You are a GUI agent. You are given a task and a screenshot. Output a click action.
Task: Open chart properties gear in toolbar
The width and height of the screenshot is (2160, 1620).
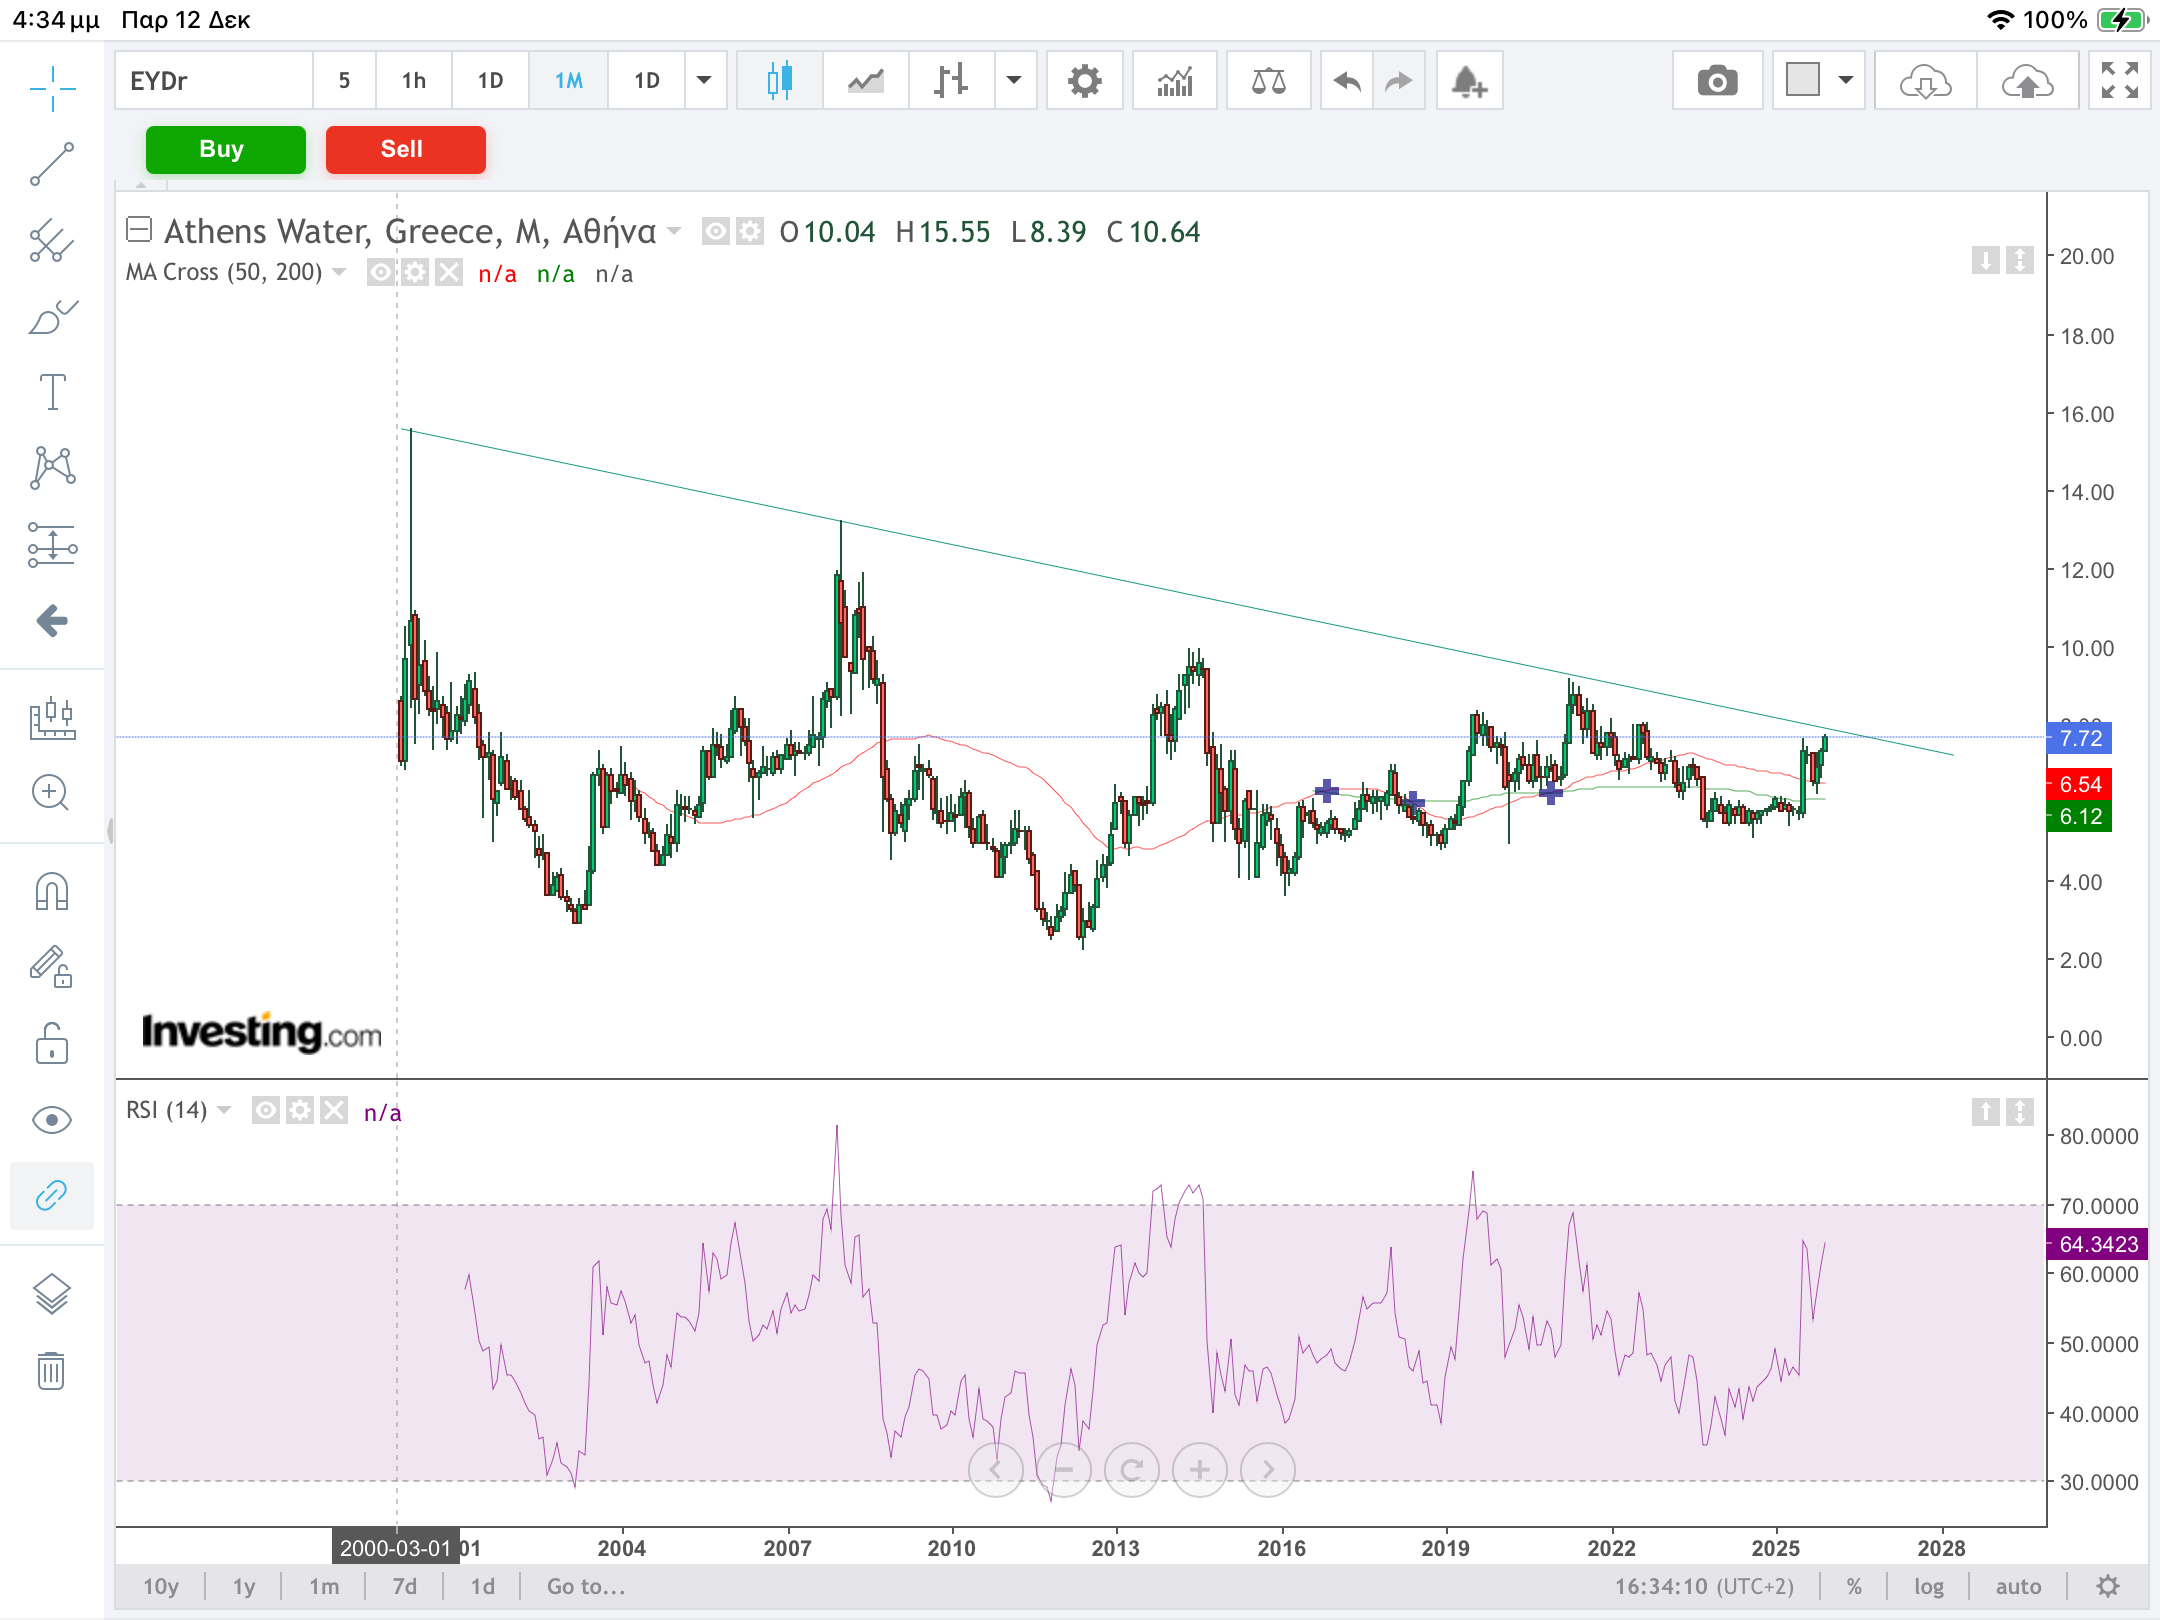(x=1084, y=81)
